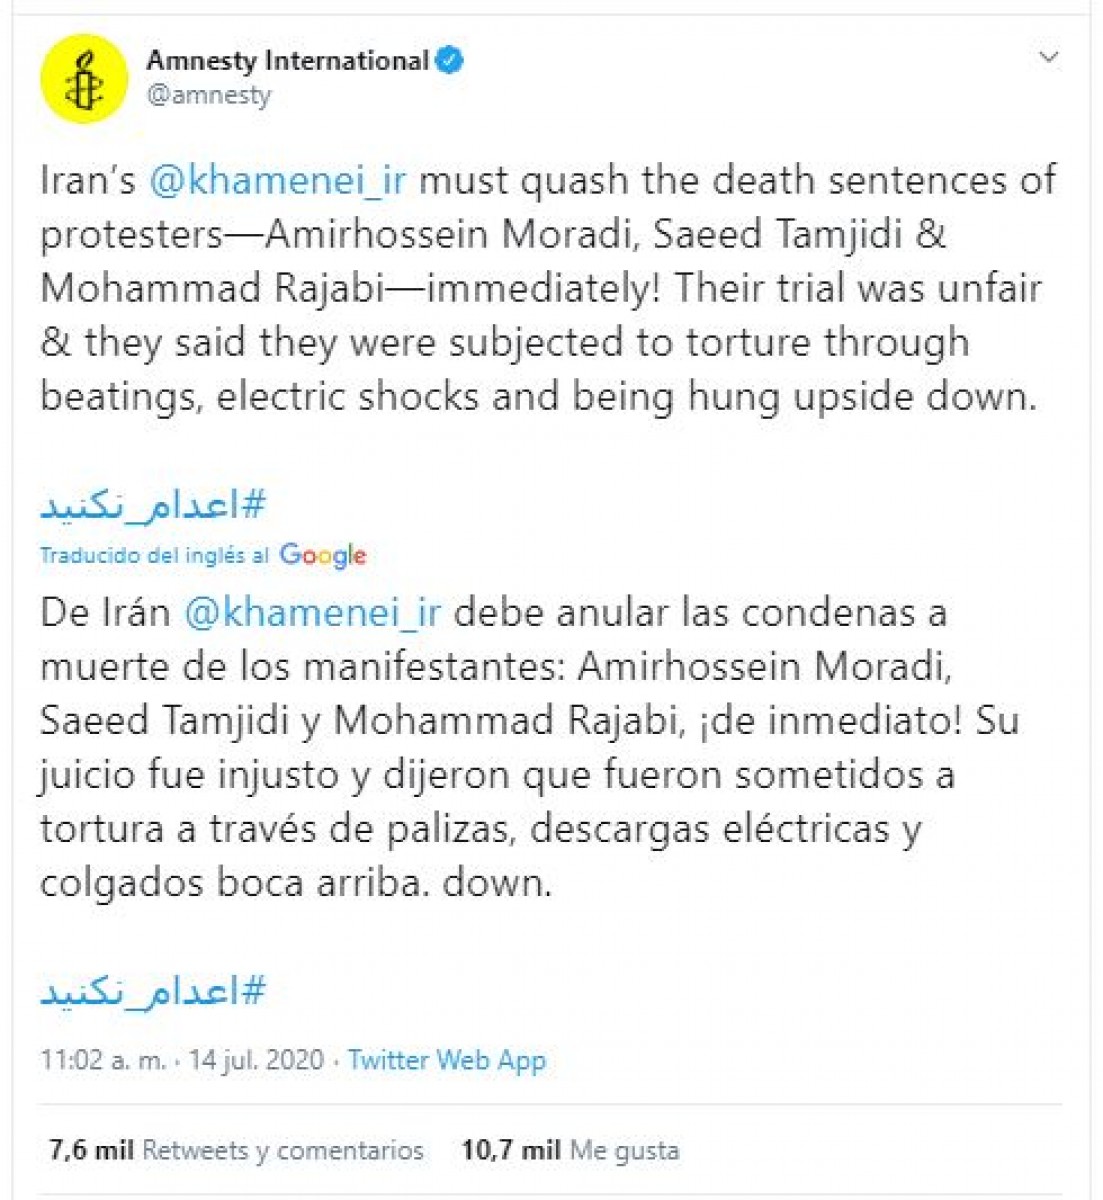This screenshot has width=1103, height=1200.
Task: Open the Persian hashtag below the Spanish translation
Action: 153,991
